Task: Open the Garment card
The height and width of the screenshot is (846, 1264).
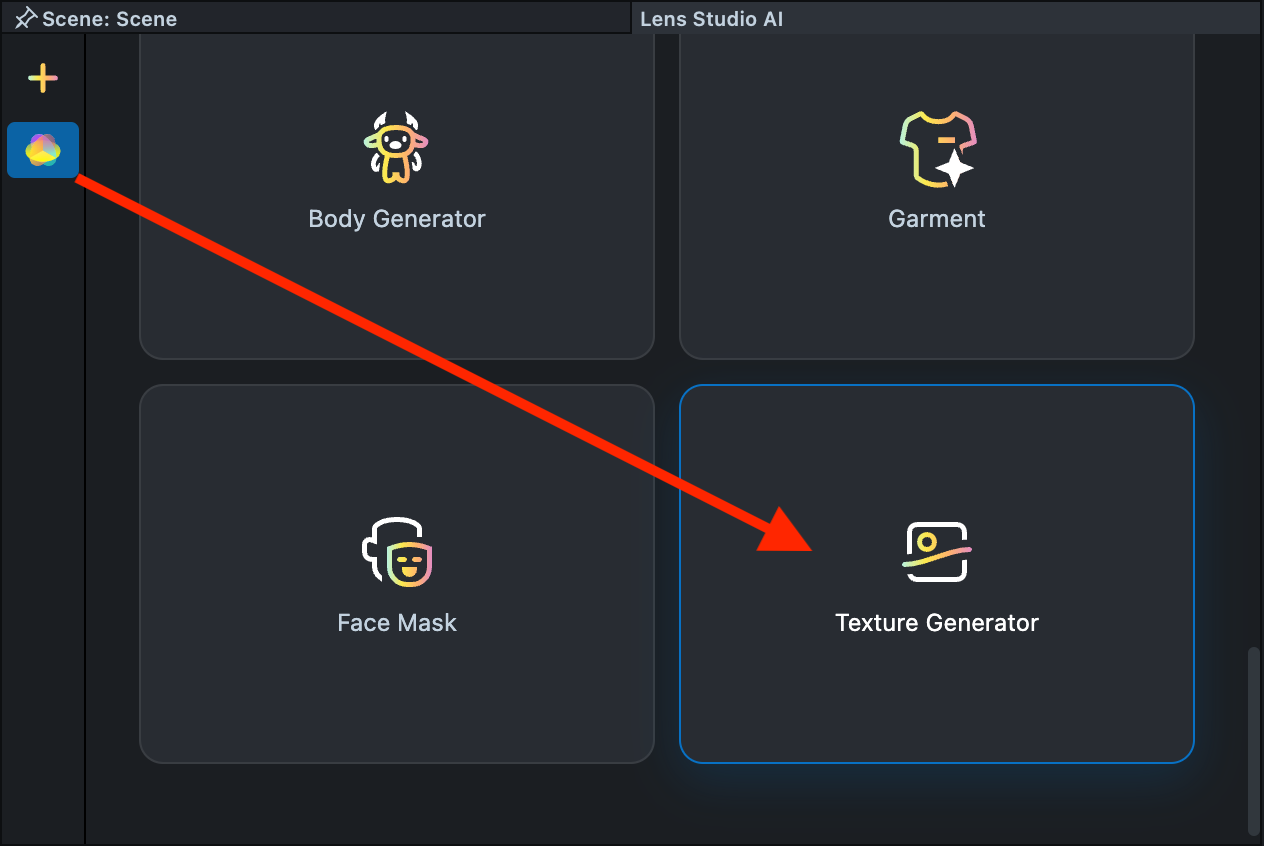Action: [x=937, y=196]
